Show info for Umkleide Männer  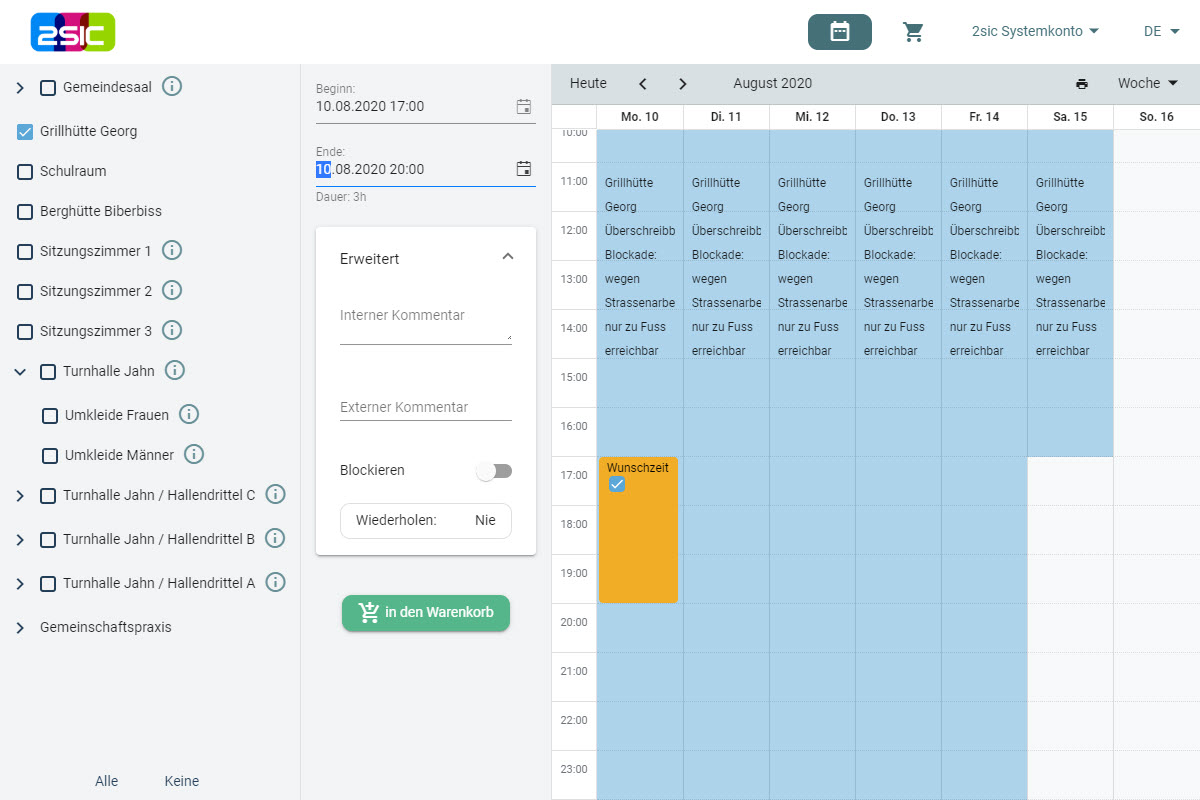click(x=194, y=455)
